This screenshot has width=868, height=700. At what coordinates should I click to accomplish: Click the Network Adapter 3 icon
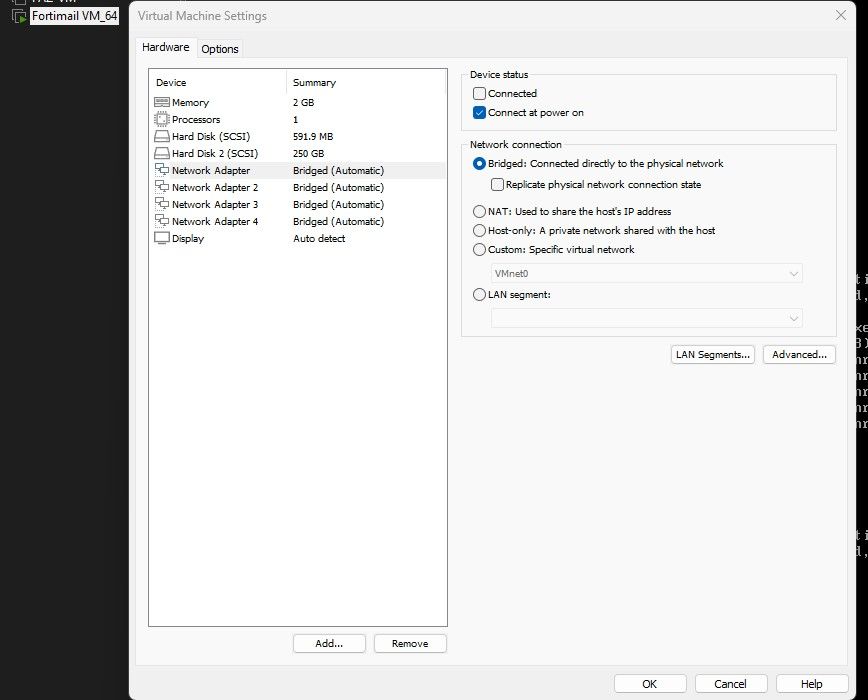click(162, 204)
